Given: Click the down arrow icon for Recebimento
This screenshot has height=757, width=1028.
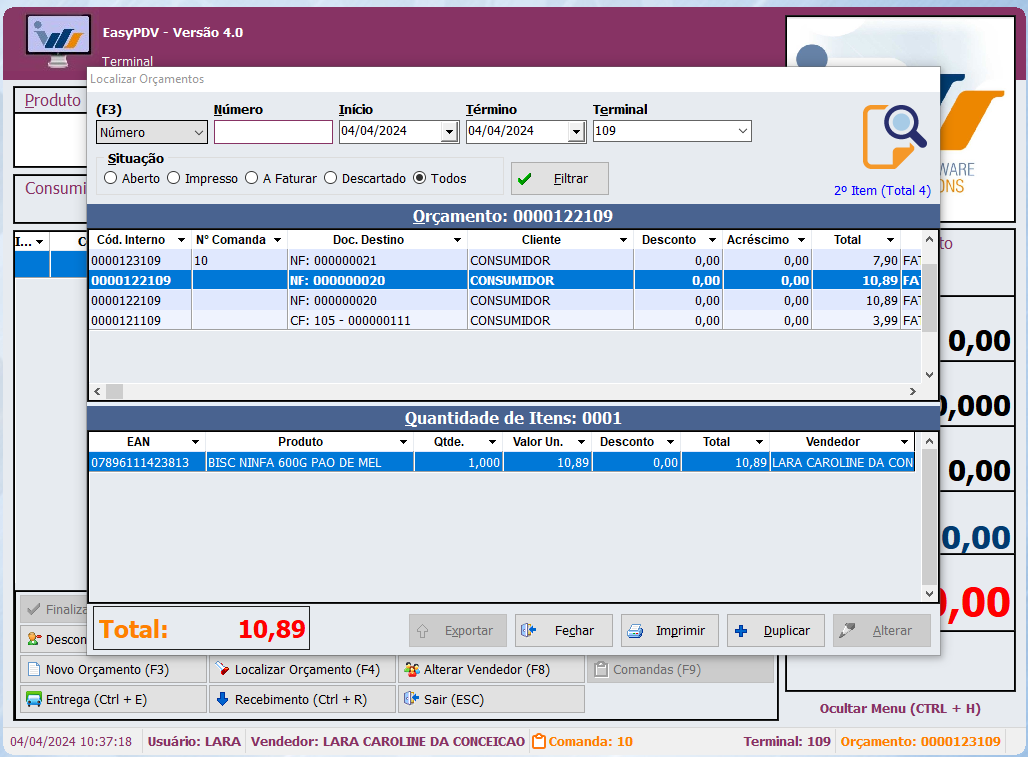Looking at the screenshot, I should tap(222, 700).
